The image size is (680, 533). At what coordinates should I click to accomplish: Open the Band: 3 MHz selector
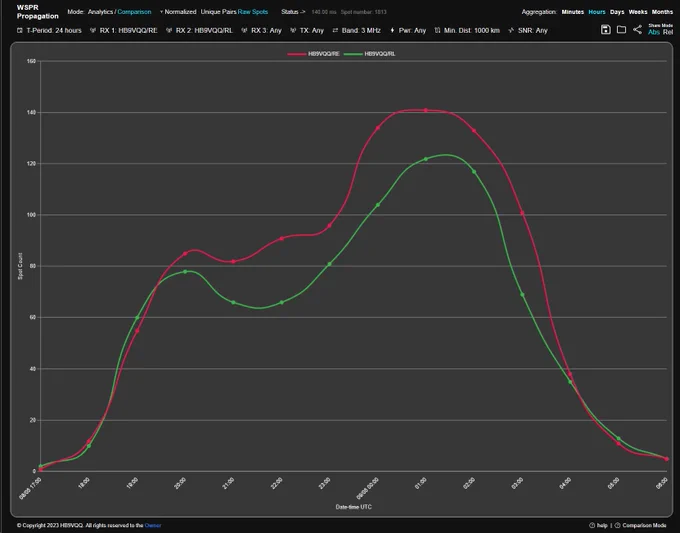point(361,30)
